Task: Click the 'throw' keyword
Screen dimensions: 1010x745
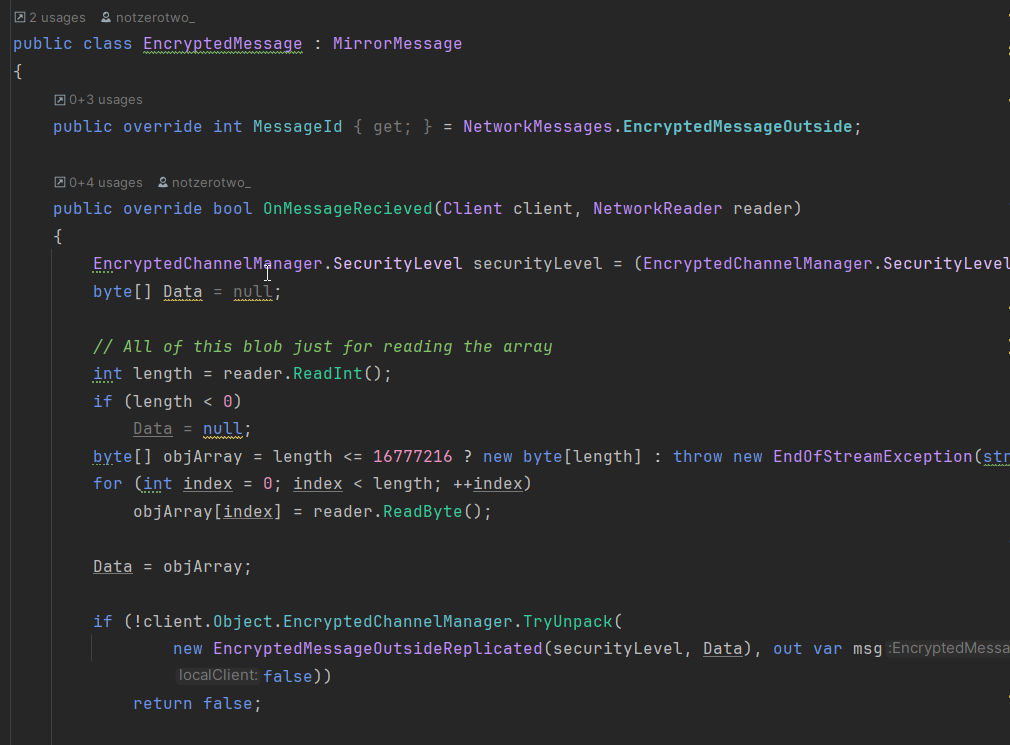Action: point(697,457)
